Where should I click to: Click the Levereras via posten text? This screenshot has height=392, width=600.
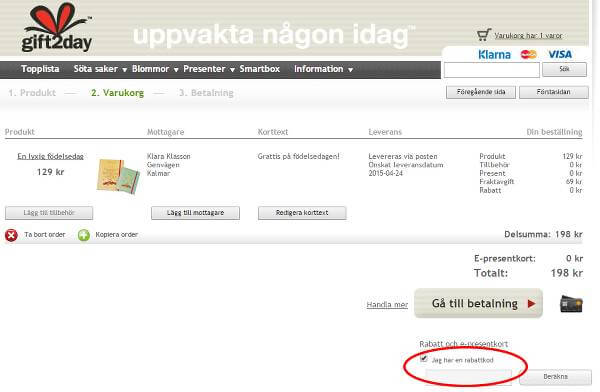click(403, 156)
